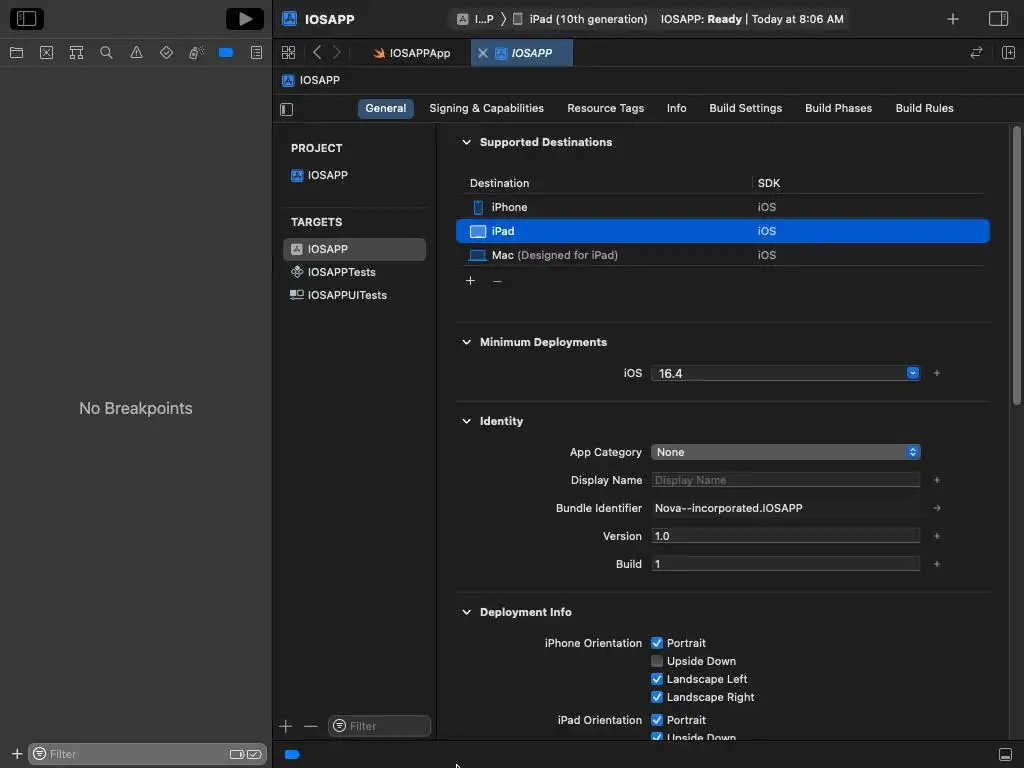
Task: Click the editor options swap arrows icon
Action: click(x=976, y=53)
